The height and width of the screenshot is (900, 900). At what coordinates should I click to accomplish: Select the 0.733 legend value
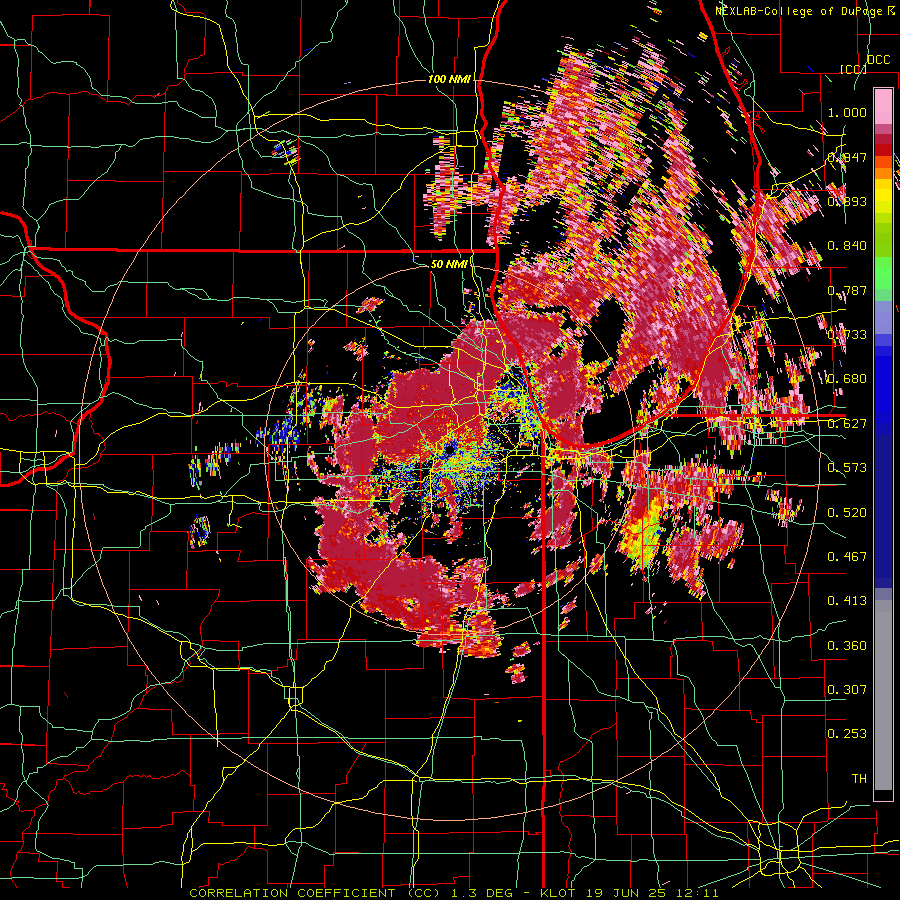[x=847, y=335]
